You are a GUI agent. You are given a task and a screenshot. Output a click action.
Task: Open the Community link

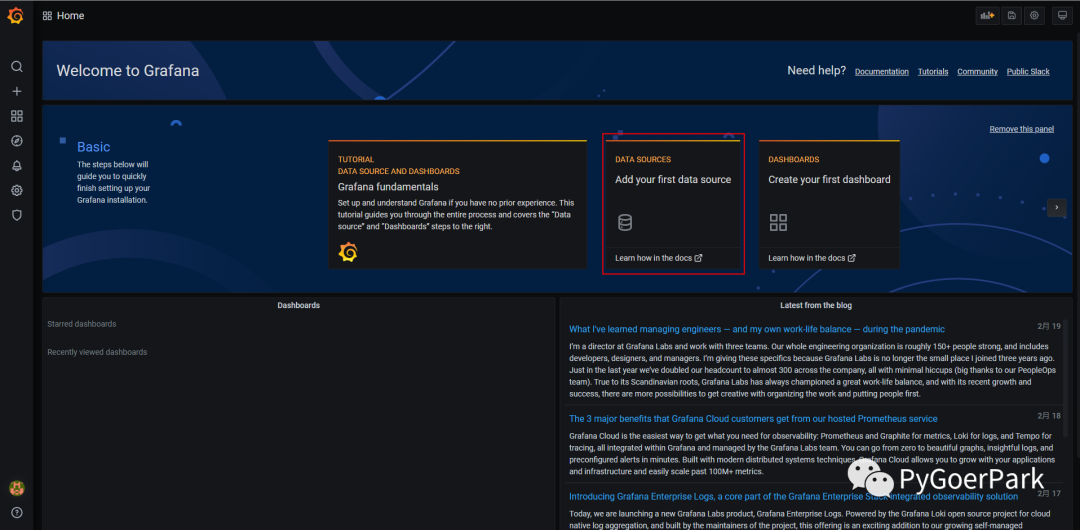point(977,72)
